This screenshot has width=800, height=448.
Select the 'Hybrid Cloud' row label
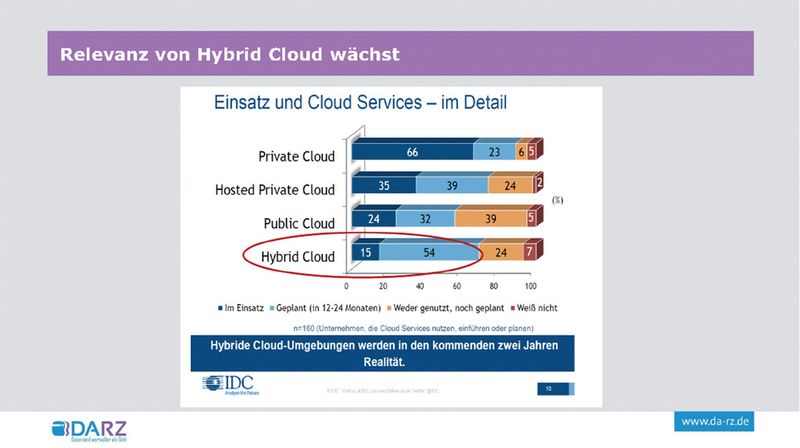[x=298, y=257]
